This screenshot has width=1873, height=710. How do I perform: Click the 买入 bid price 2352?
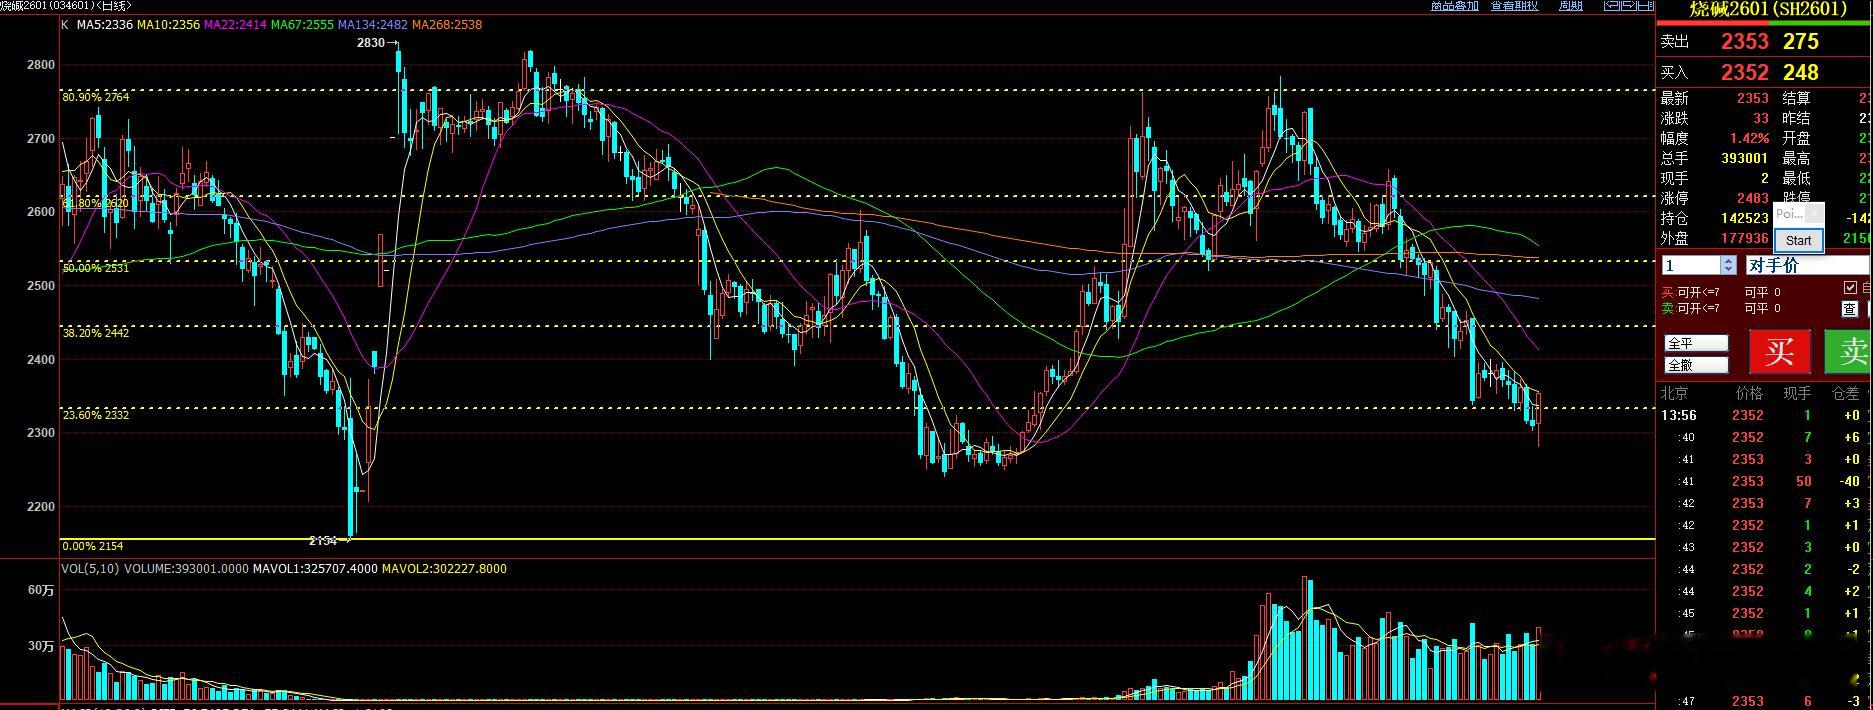(1744, 73)
